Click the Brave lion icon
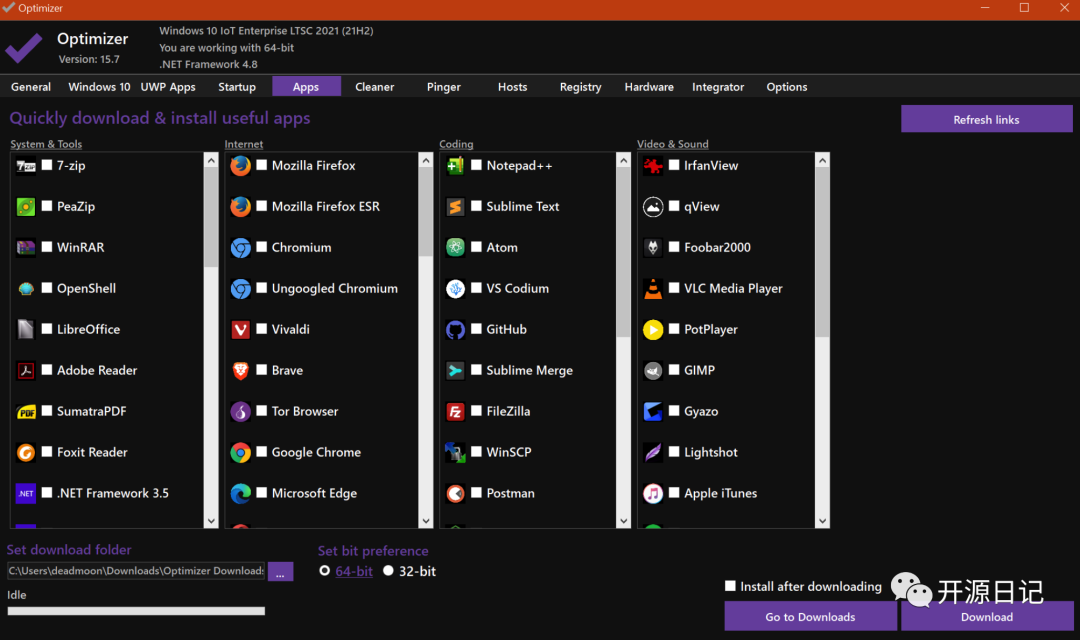The height and width of the screenshot is (640, 1080). [240, 371]
